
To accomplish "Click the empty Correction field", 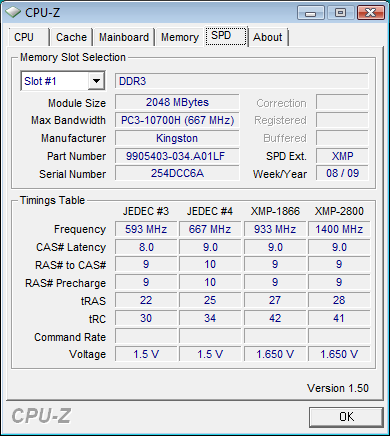I will point(342,102).
